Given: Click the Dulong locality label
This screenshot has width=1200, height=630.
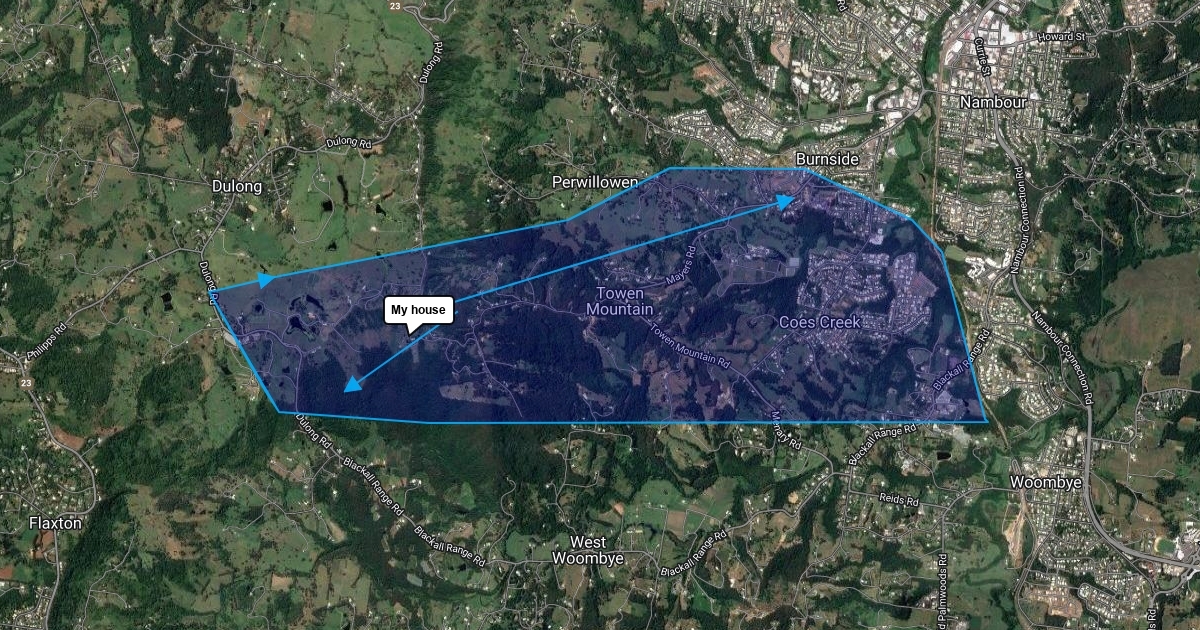Looking at the screenshot, I should click(x=237, y=186).
